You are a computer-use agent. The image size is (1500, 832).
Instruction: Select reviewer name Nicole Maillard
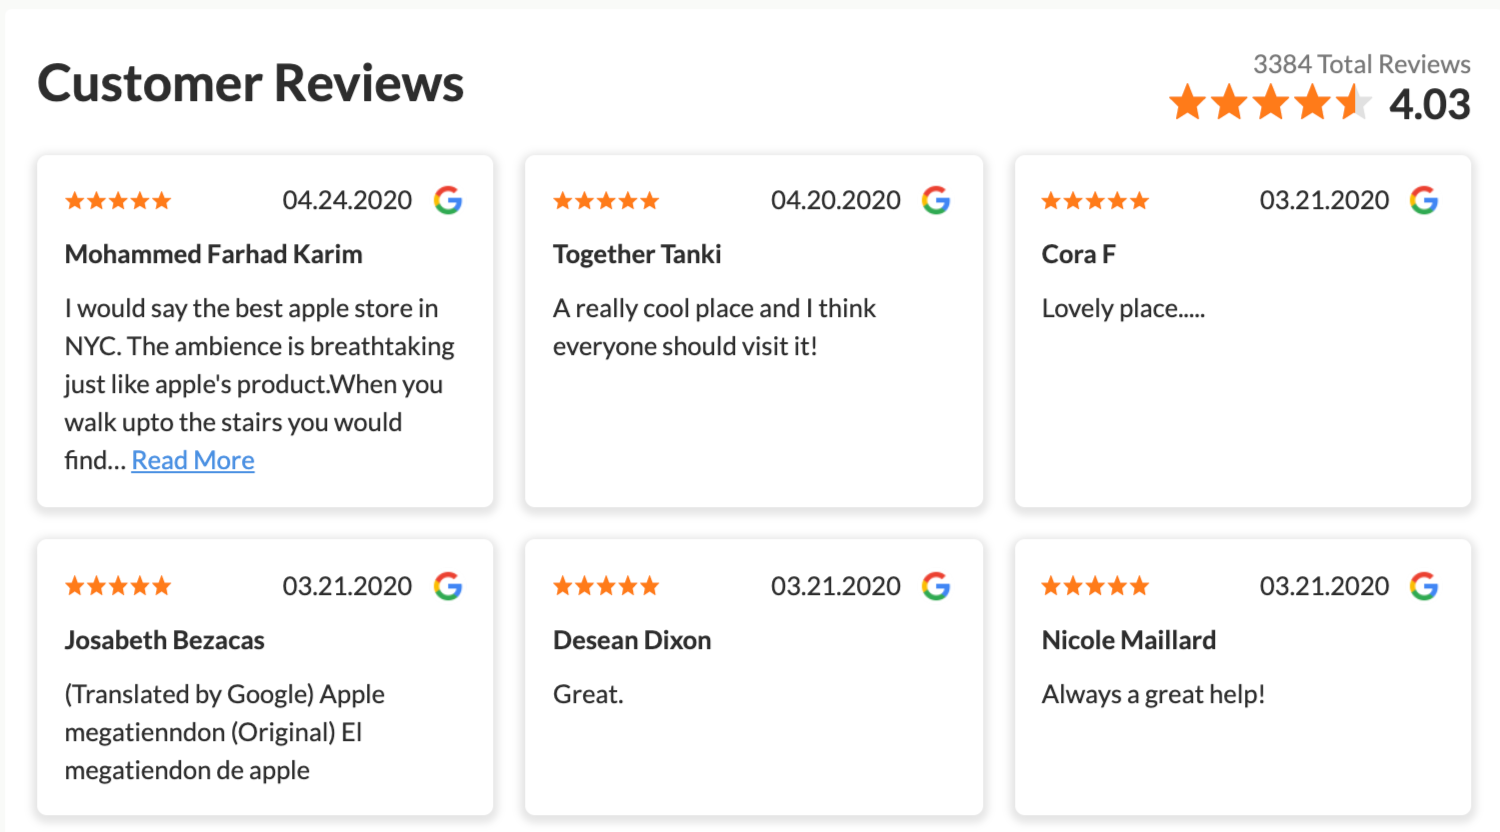(1129, 640)
